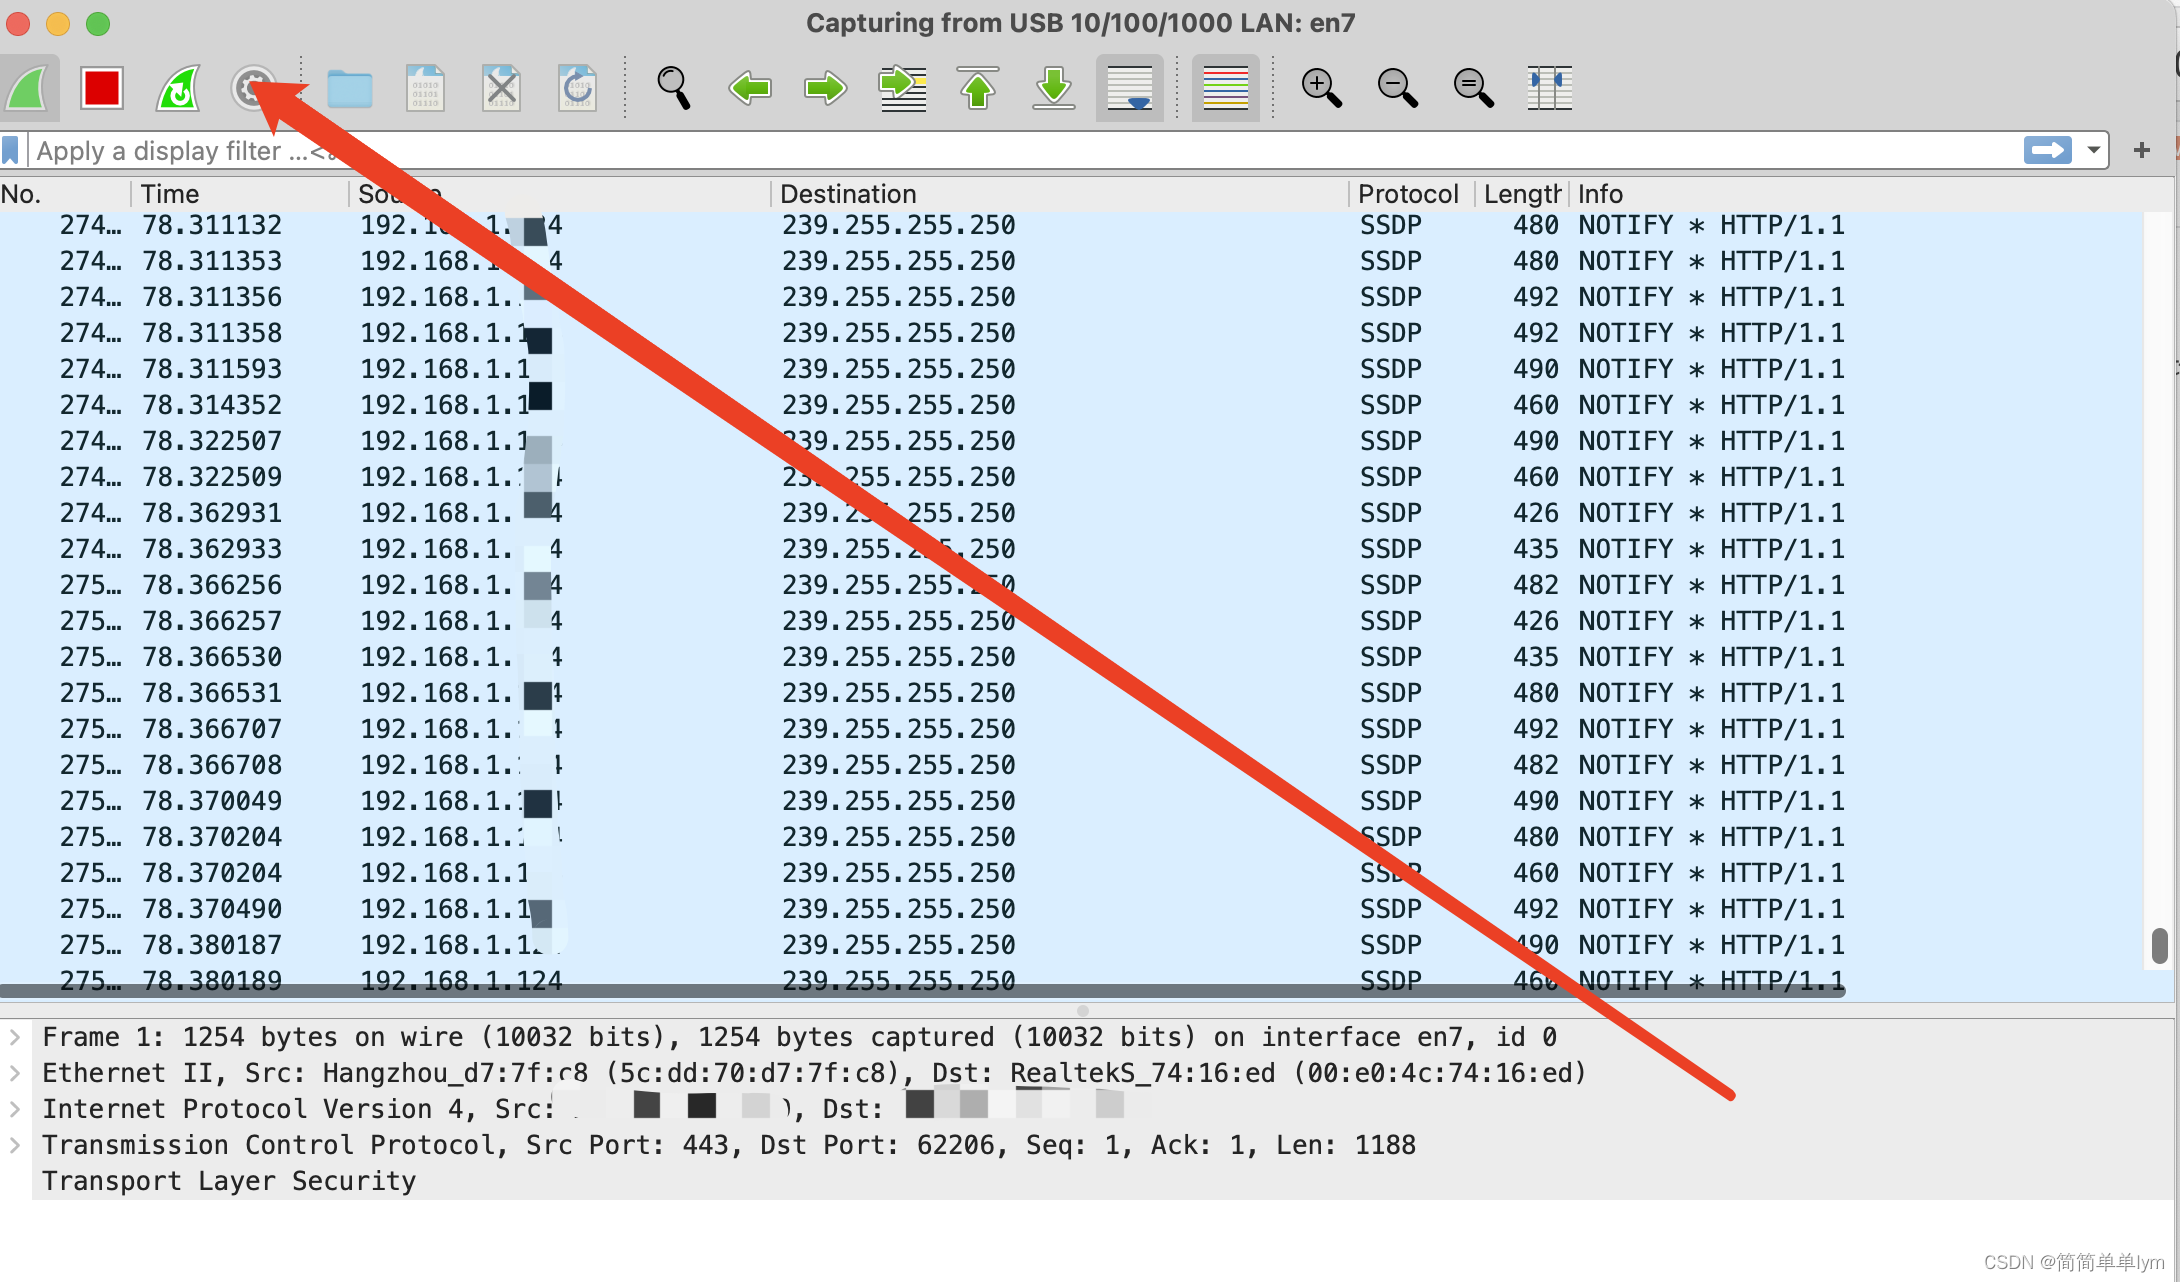Click the start capture shark fin icon

pos(28,88)
